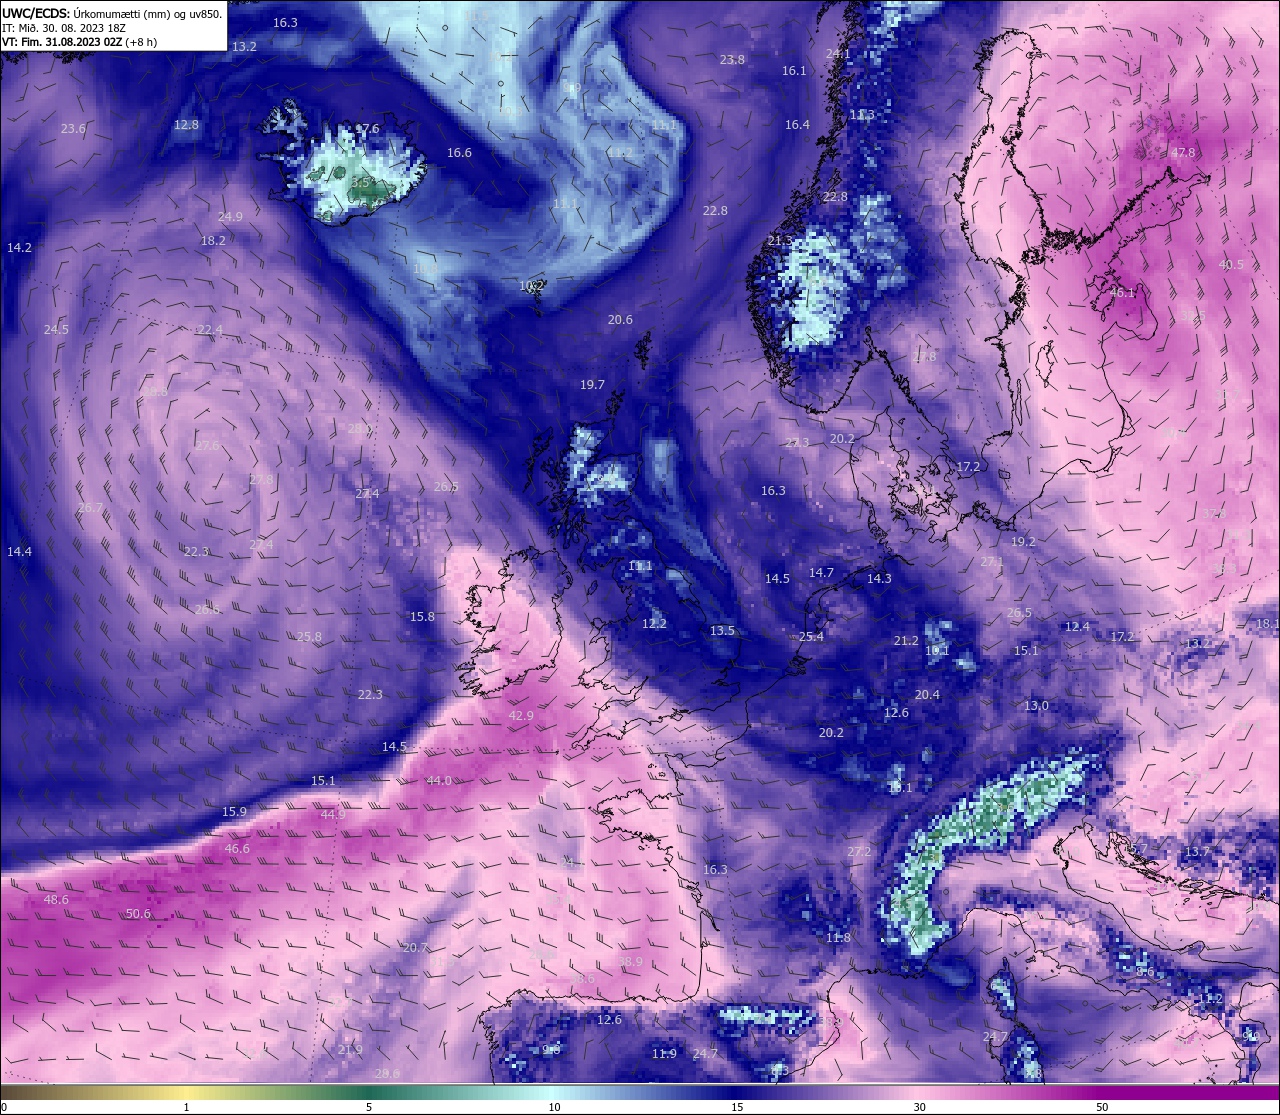Click the 14.3 map value
1280x1115 pixels.
[879, 579]
